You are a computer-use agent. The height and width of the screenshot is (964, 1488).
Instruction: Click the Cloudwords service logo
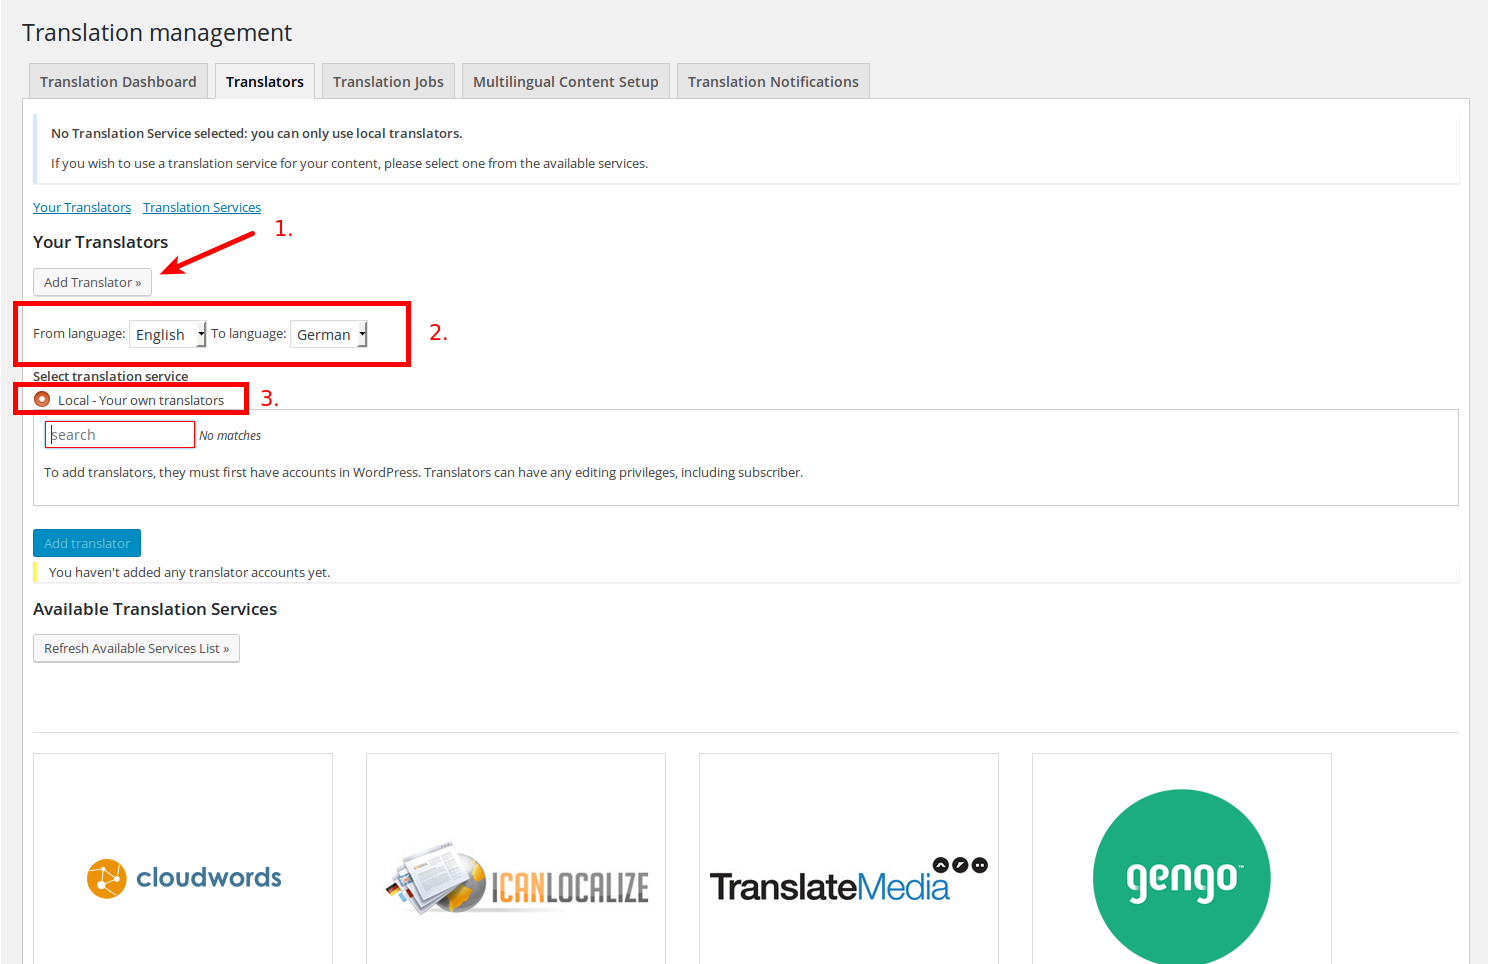[182, 877]
